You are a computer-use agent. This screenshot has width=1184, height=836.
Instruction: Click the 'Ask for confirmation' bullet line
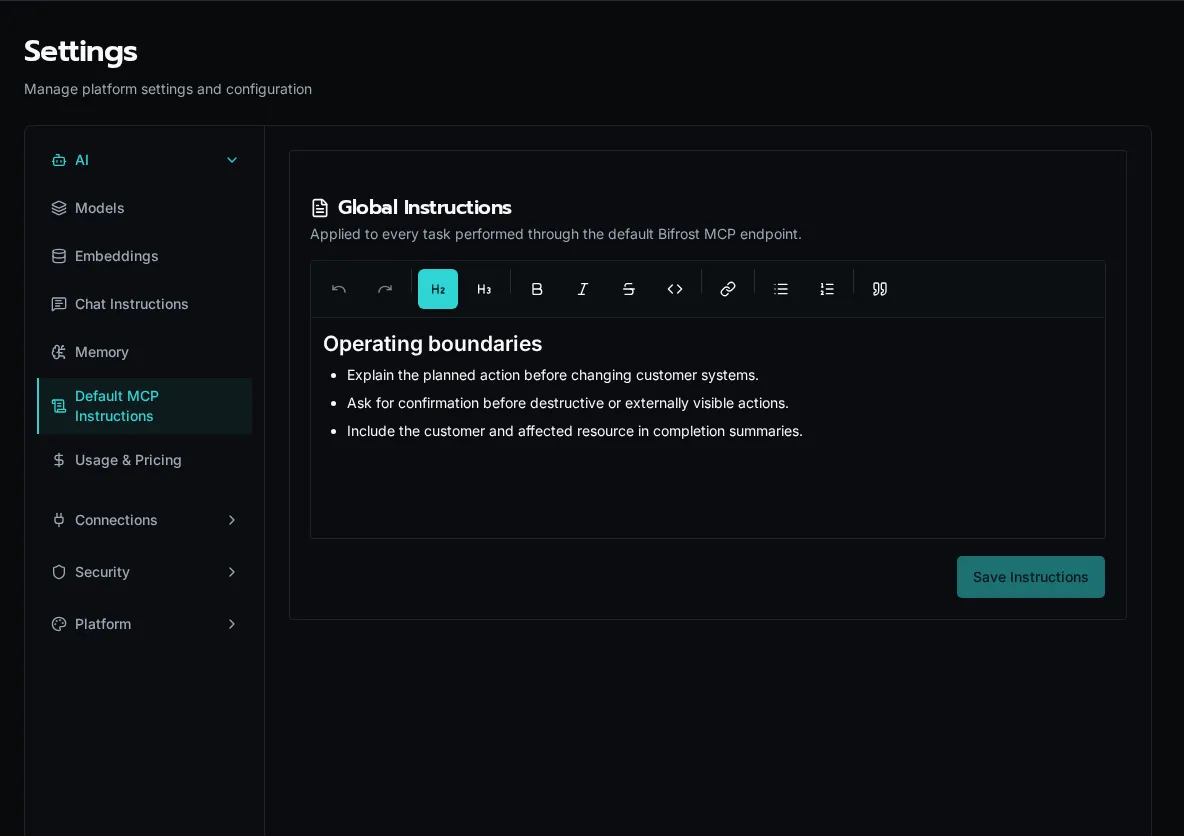(x=568, y=403)
